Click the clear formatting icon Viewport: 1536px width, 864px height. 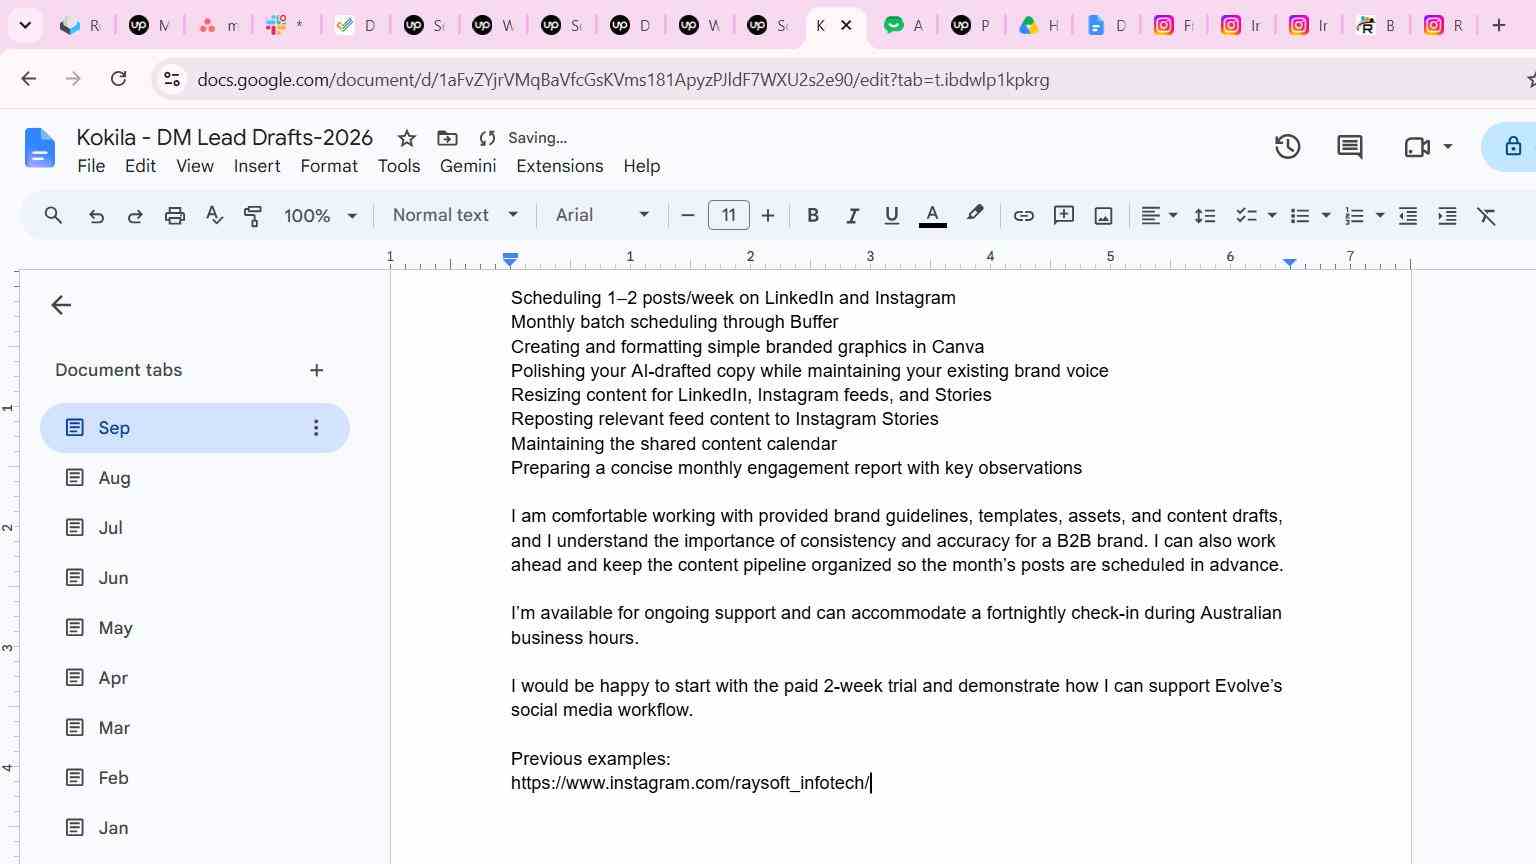pos(1487,215)
